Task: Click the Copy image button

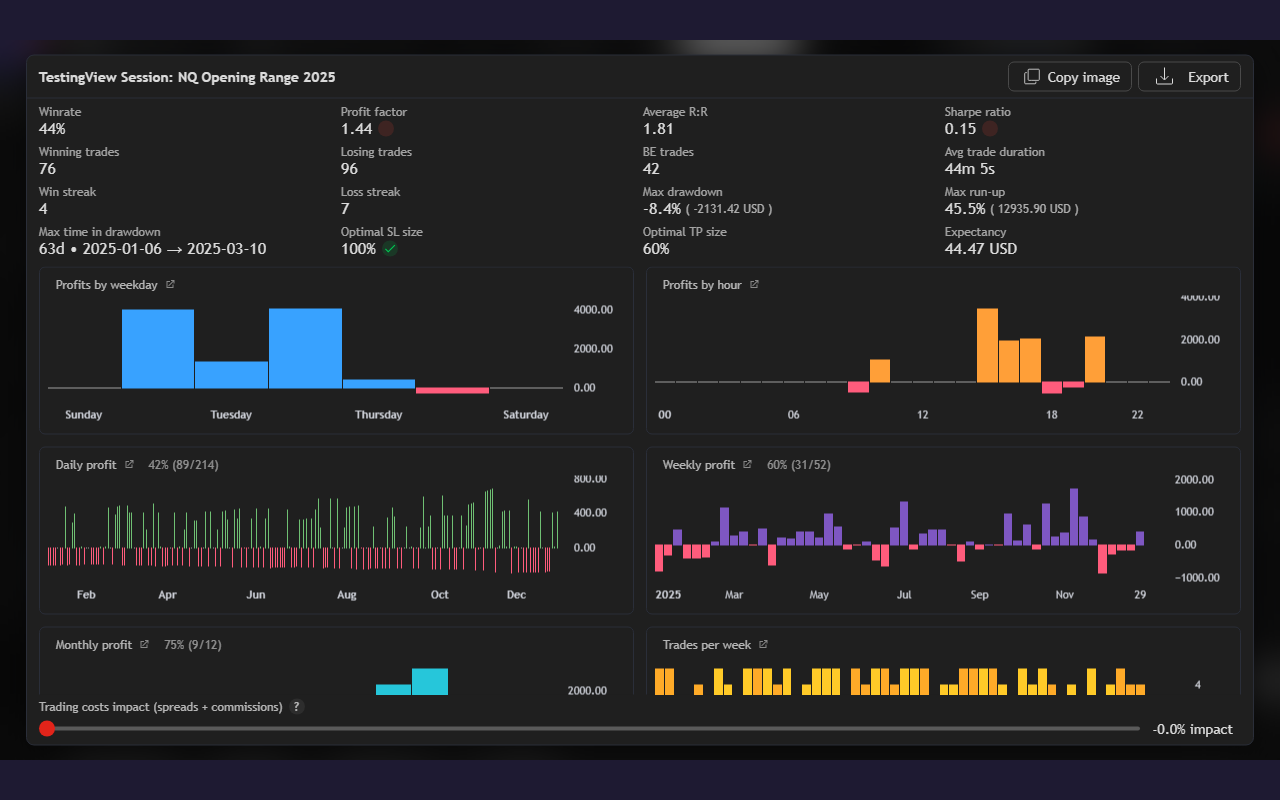Action: point(1070,77)
